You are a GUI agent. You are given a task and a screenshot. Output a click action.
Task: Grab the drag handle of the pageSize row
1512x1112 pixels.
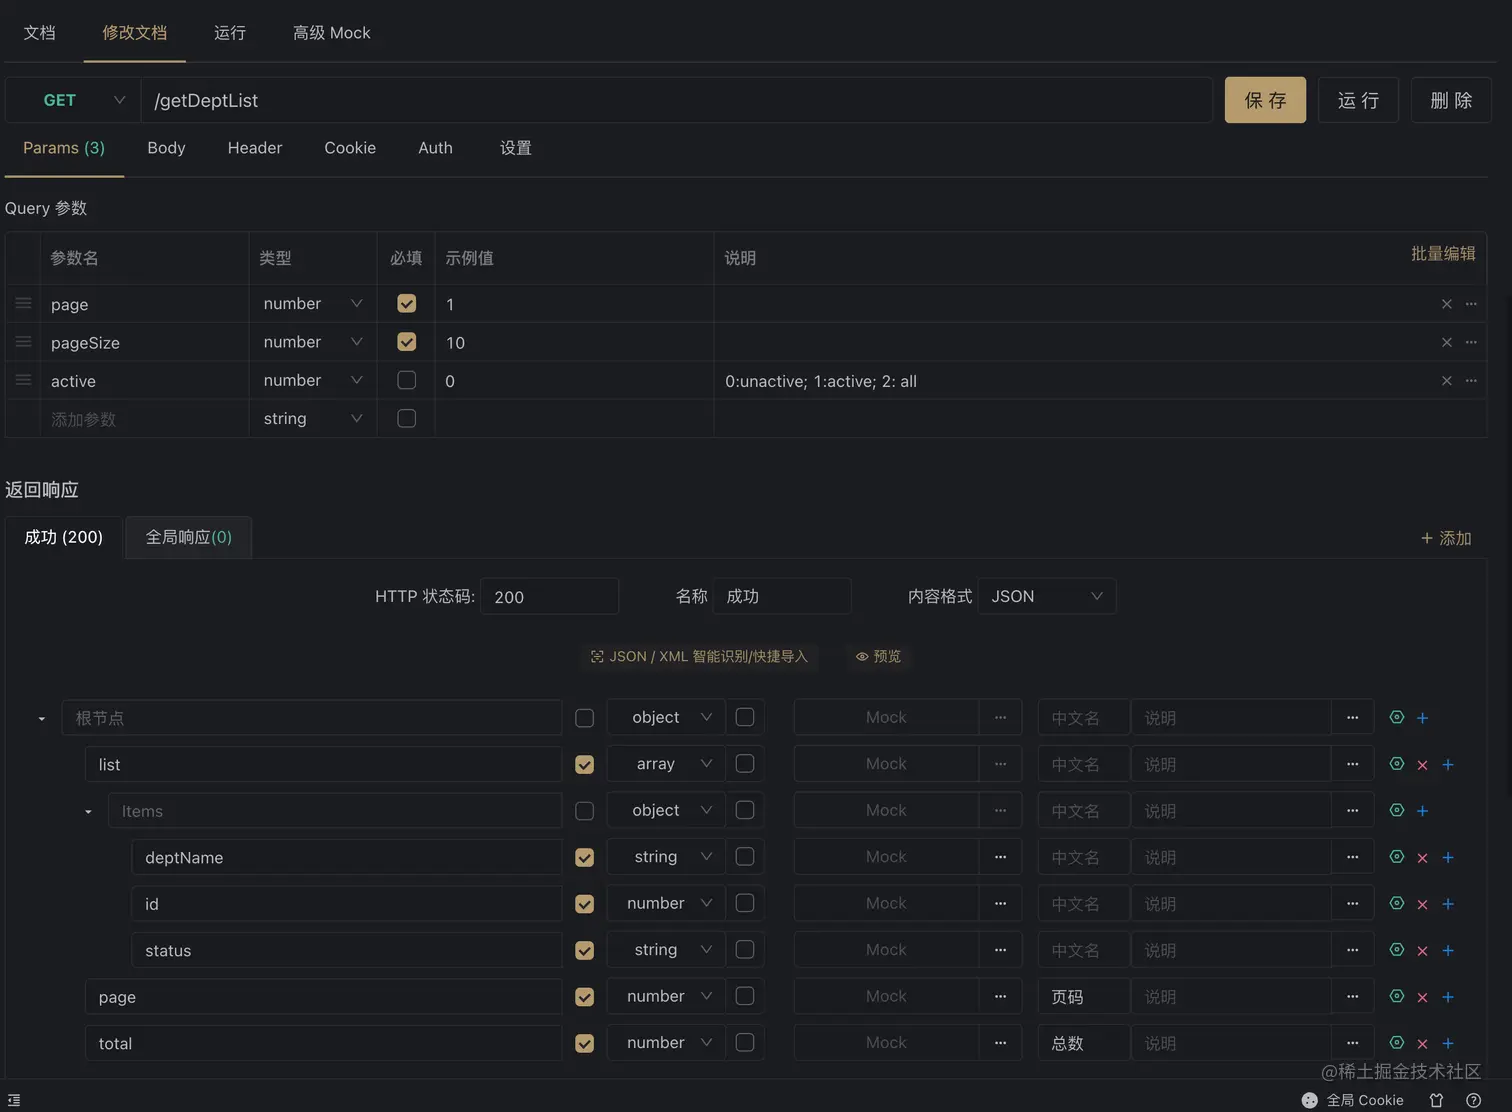pyautogui.click(x=23, y=342)
